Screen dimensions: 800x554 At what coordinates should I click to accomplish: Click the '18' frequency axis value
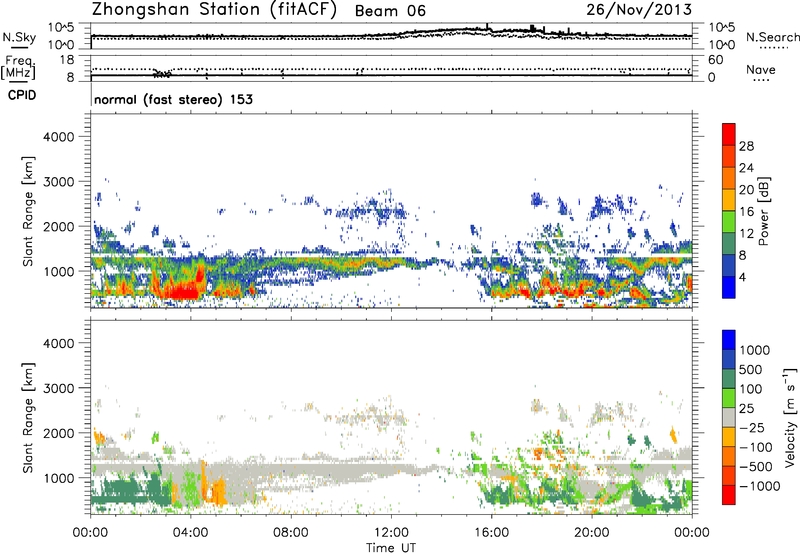pos(67,60)
